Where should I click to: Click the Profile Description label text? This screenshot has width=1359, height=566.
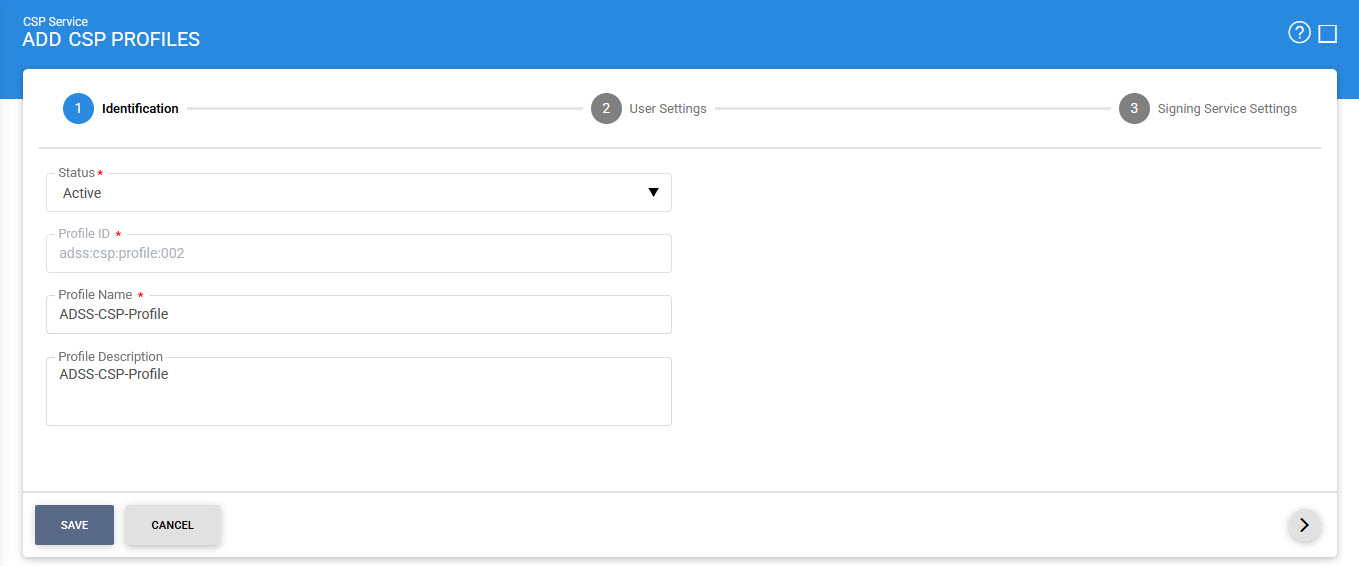[110, 357]
